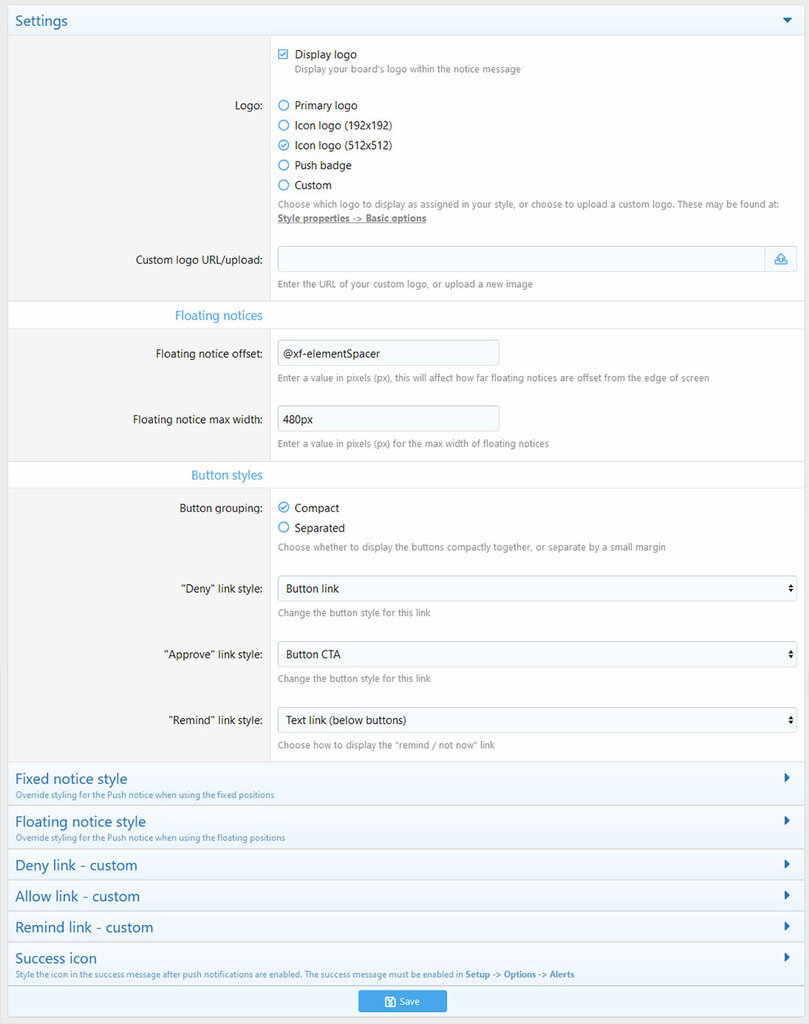809x1024 pixels.
Task: Expand the Deny link - custom section
Action: (x=787, y=865)
